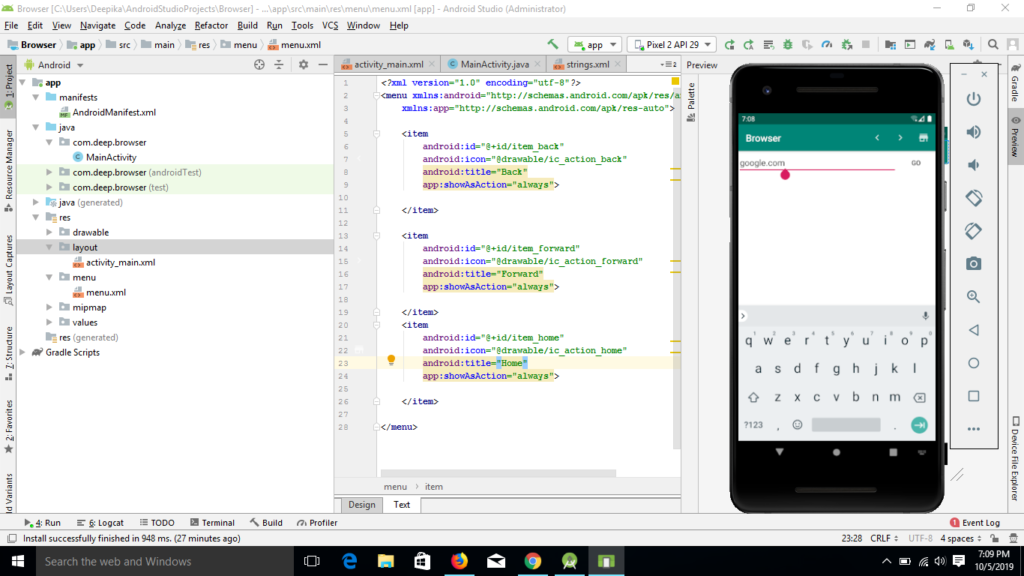1024x576 pixels.
Task: Toggle the Gradle tool window
Action: click(x=1016, y=84)
